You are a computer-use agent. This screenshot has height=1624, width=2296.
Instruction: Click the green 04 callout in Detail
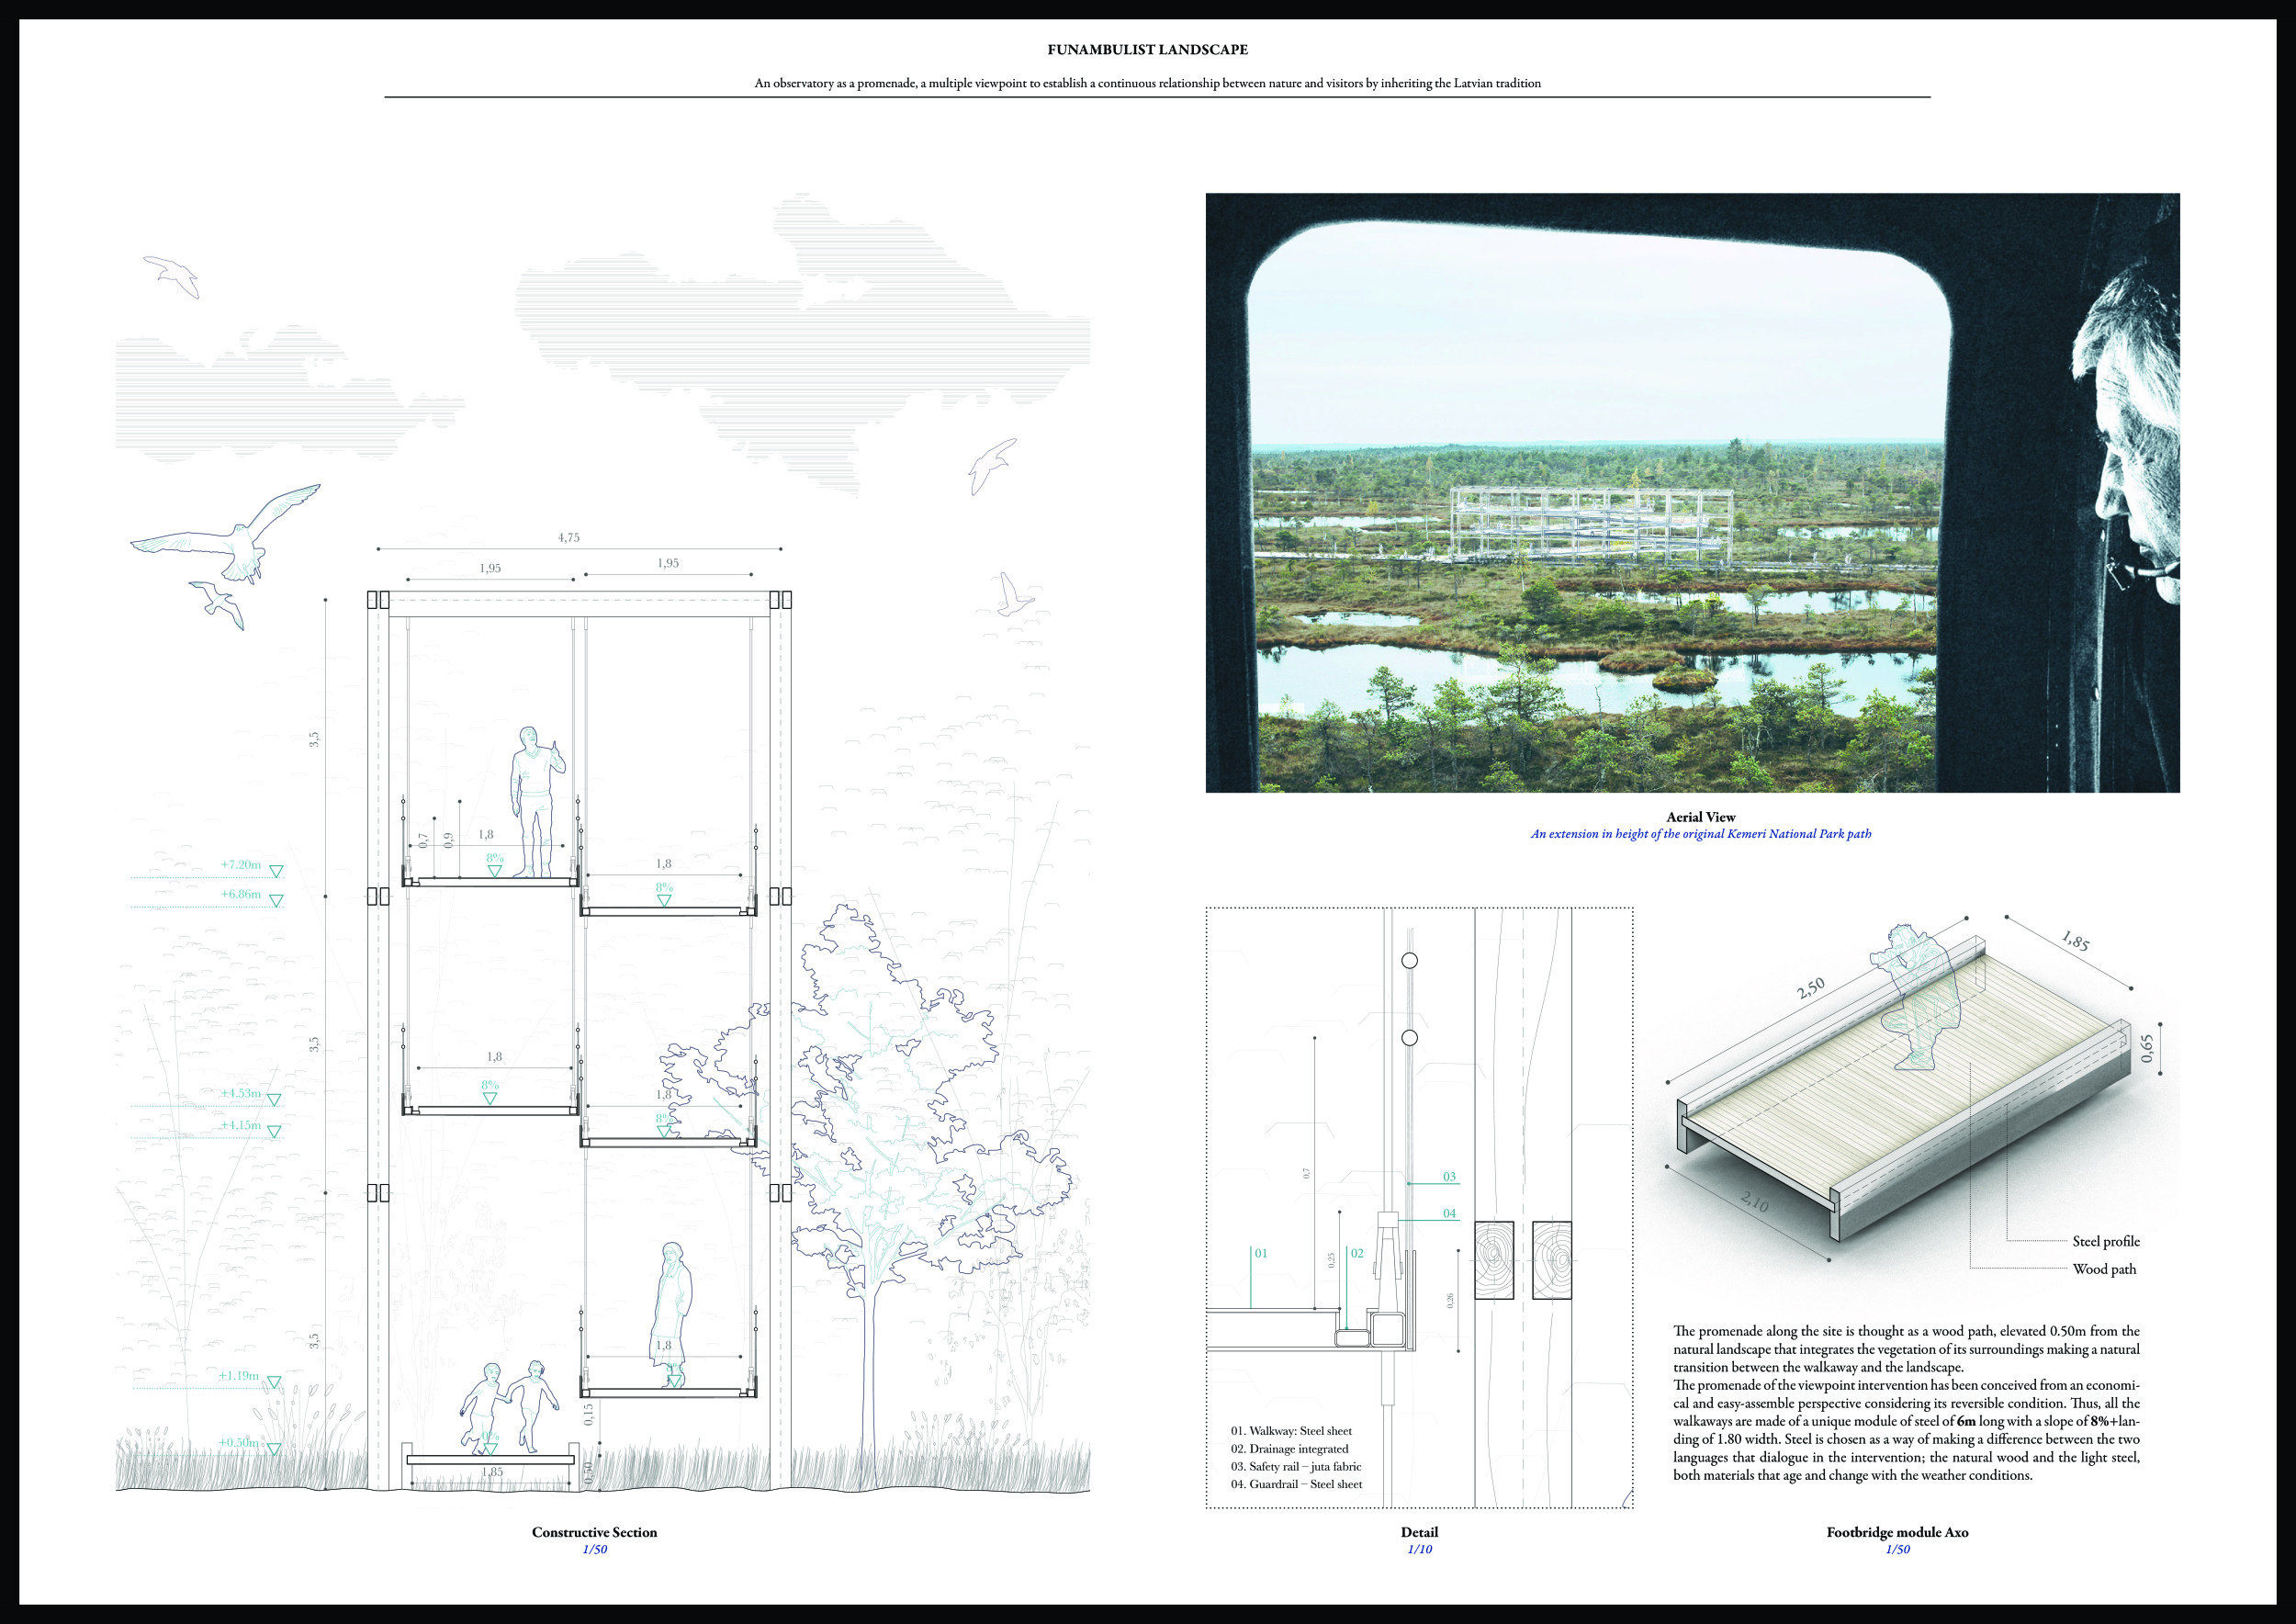tap(1449, 1213)
